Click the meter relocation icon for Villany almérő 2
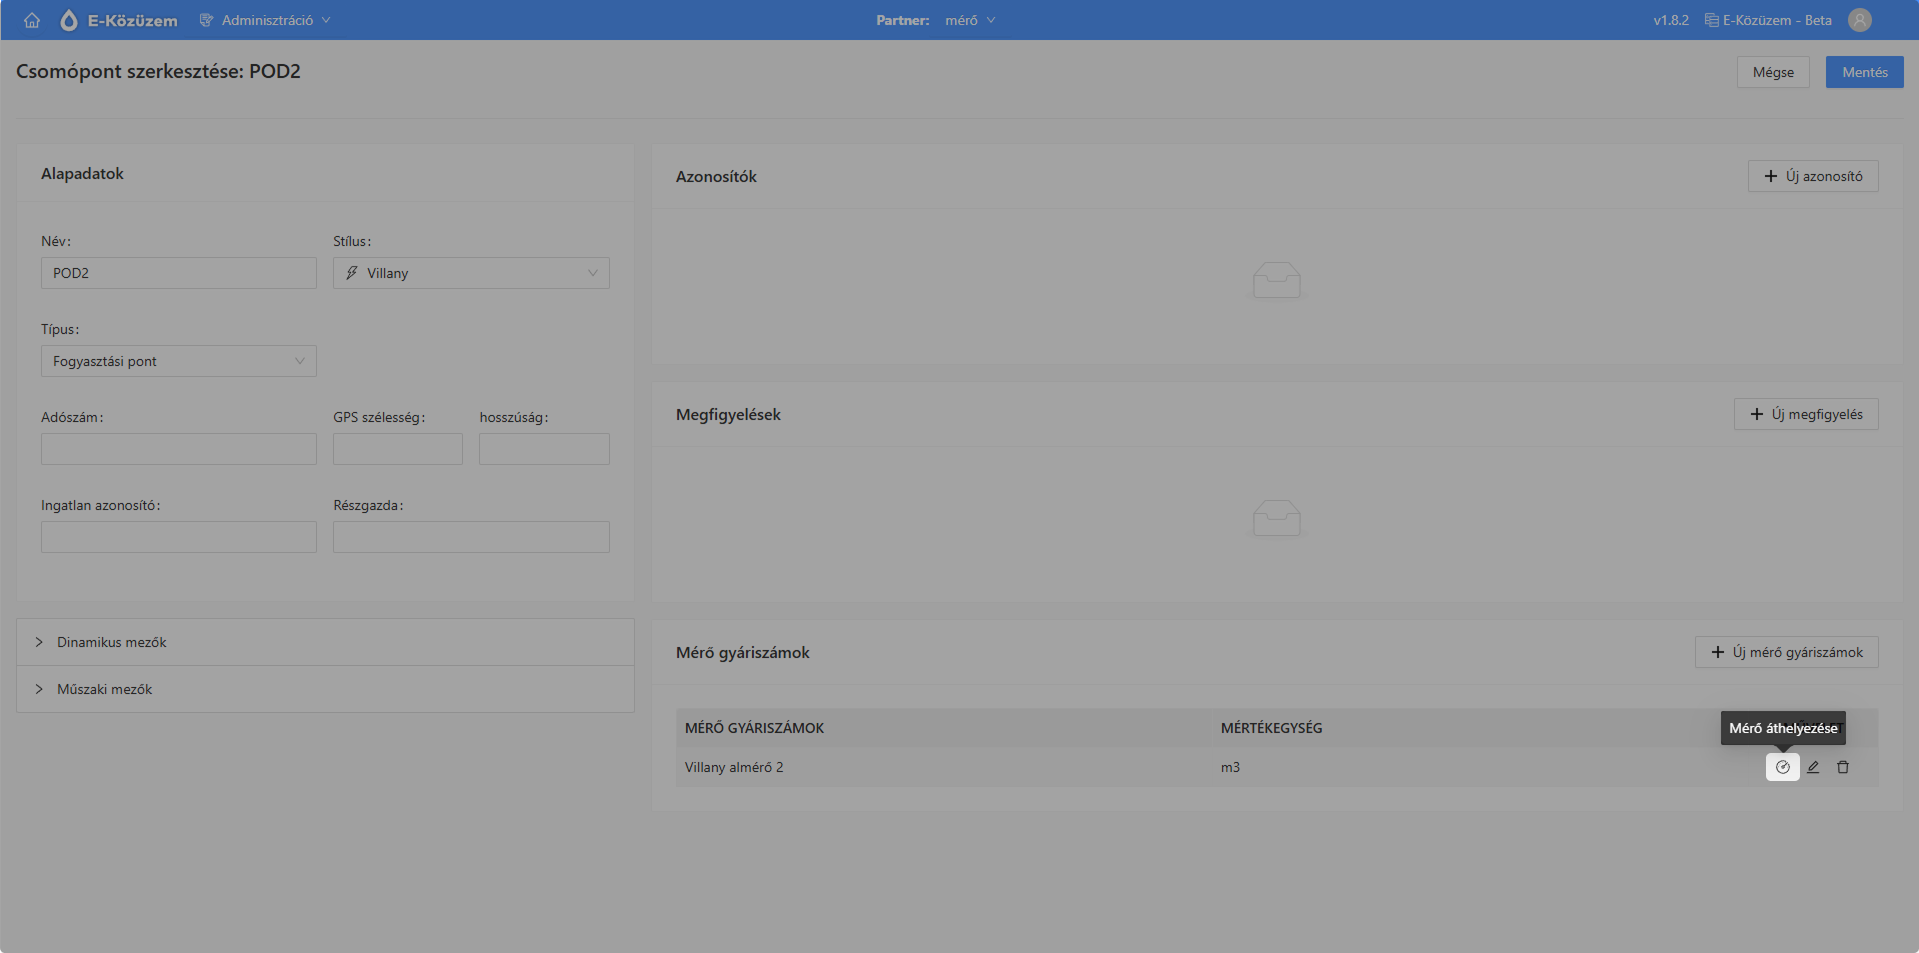 (x=1782, y=767)
